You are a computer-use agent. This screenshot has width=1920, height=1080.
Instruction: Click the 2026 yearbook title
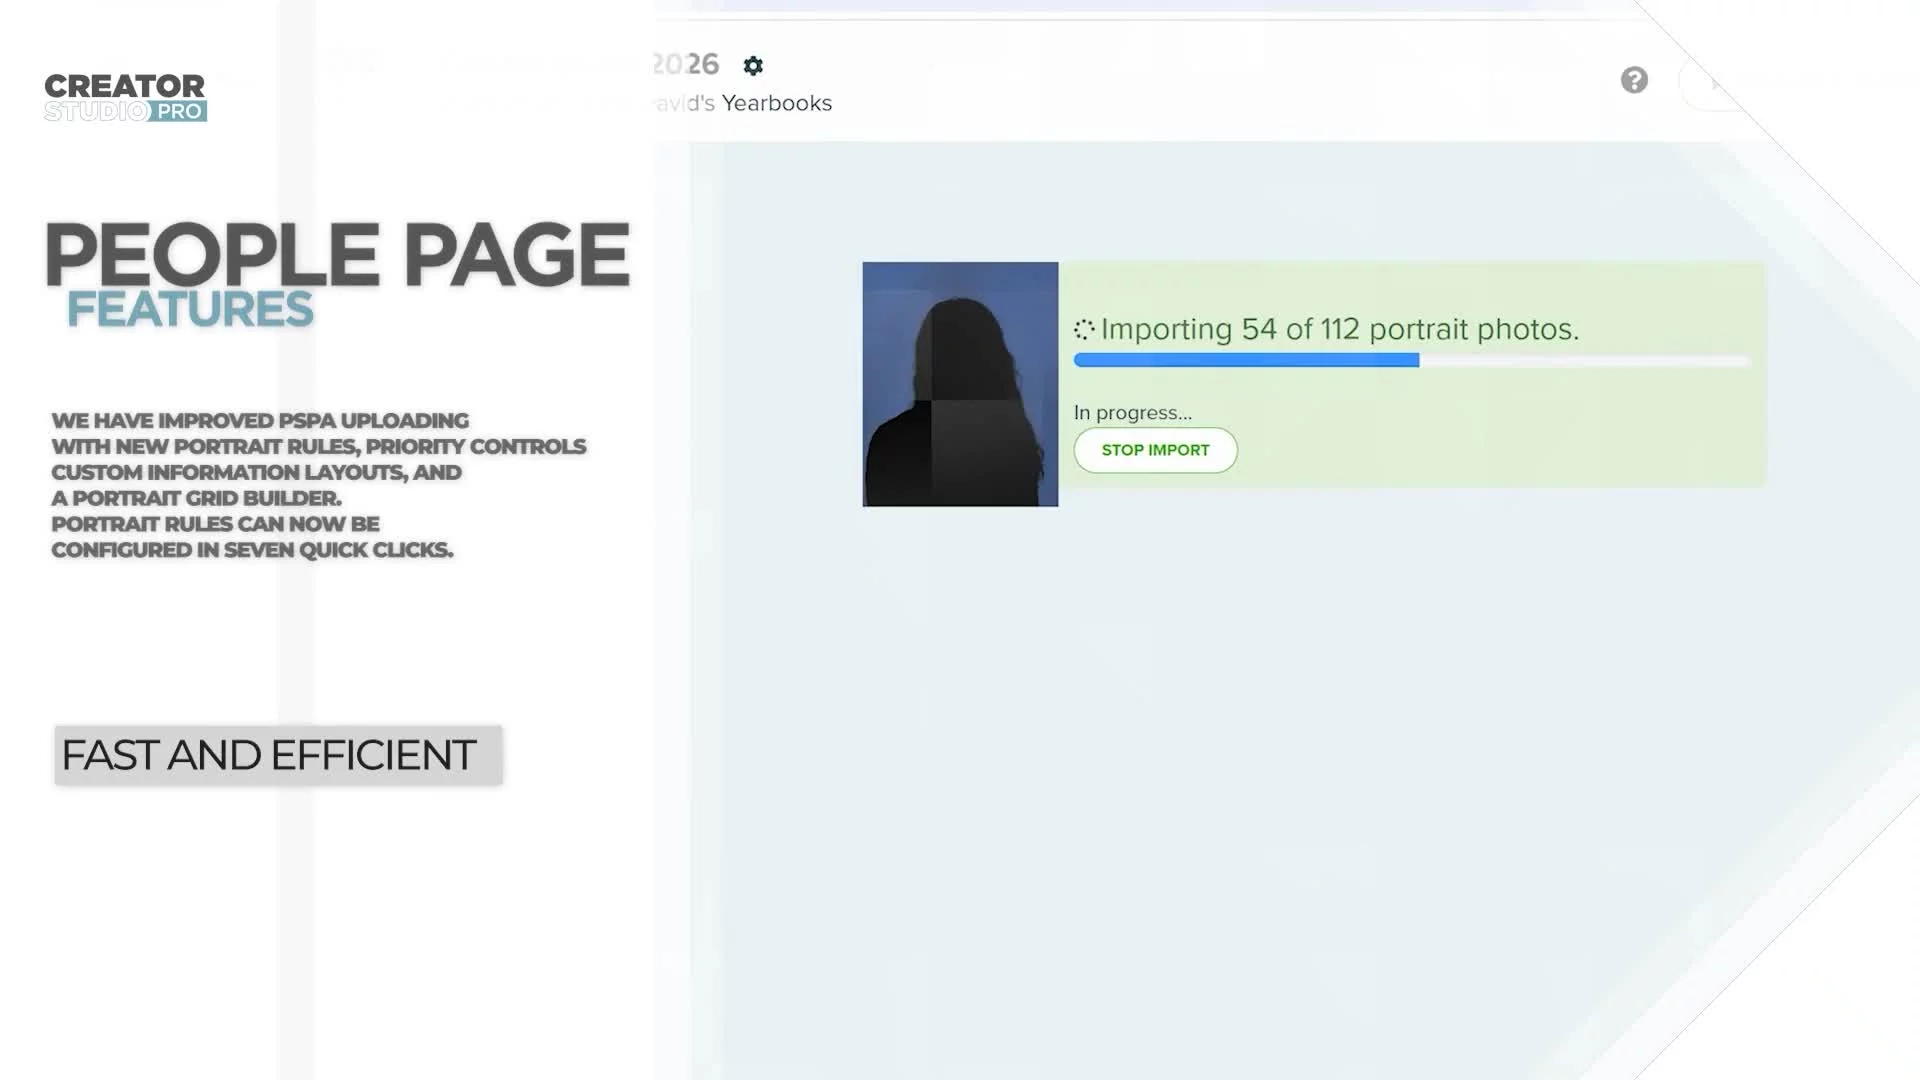click(686, 64)
